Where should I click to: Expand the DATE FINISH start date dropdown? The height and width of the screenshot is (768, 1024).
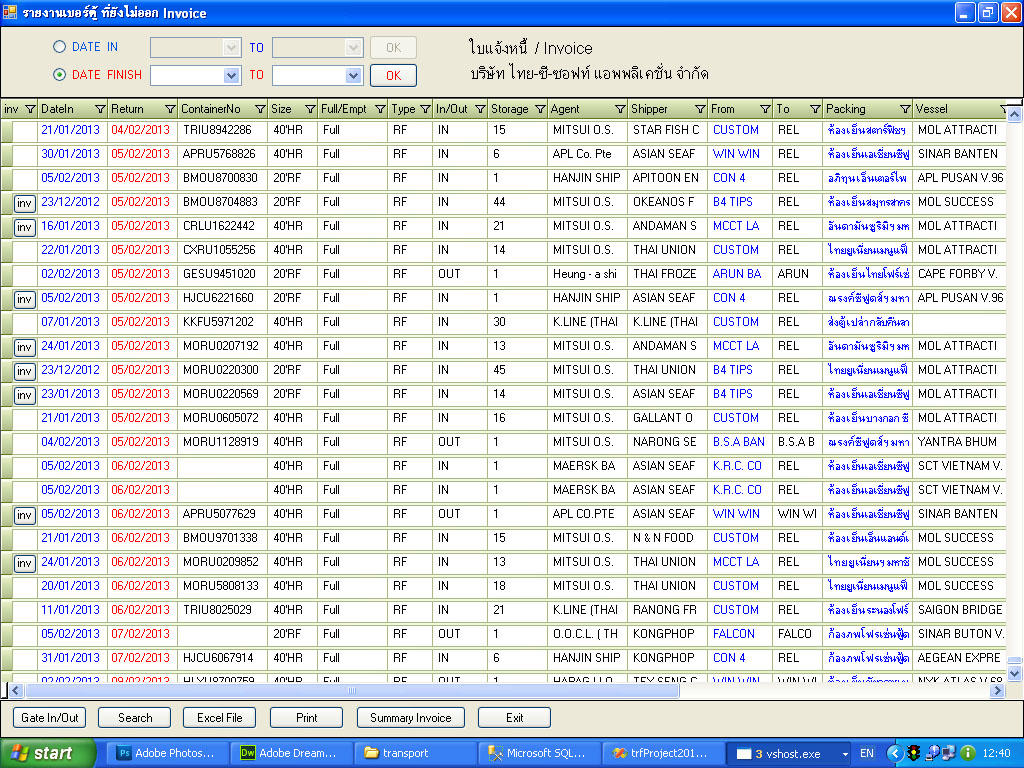coord(232,75)
